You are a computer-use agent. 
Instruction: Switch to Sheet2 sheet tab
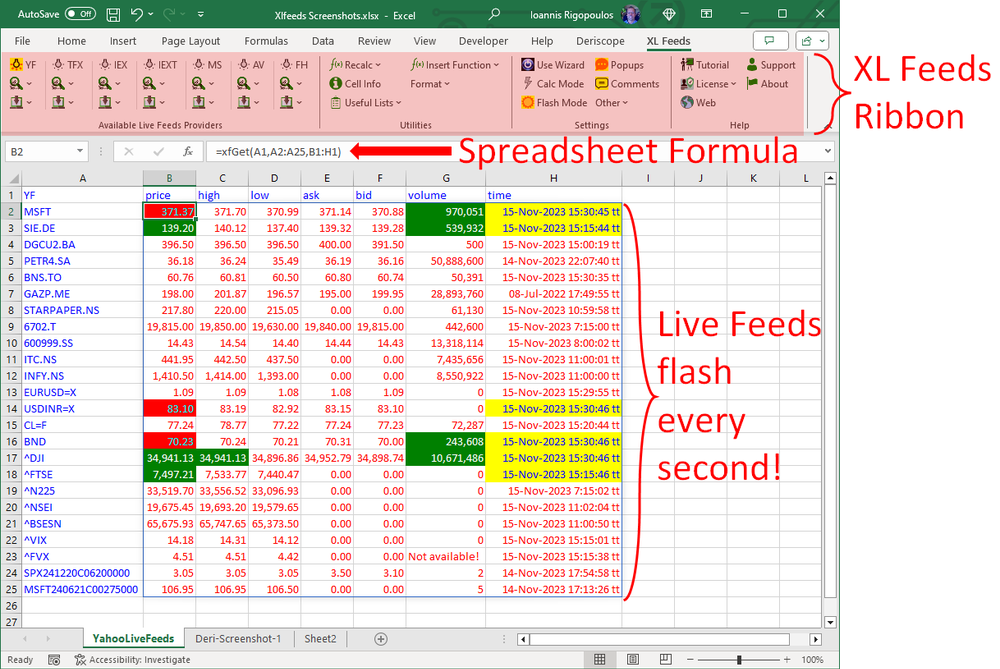[x=320, y=638]
